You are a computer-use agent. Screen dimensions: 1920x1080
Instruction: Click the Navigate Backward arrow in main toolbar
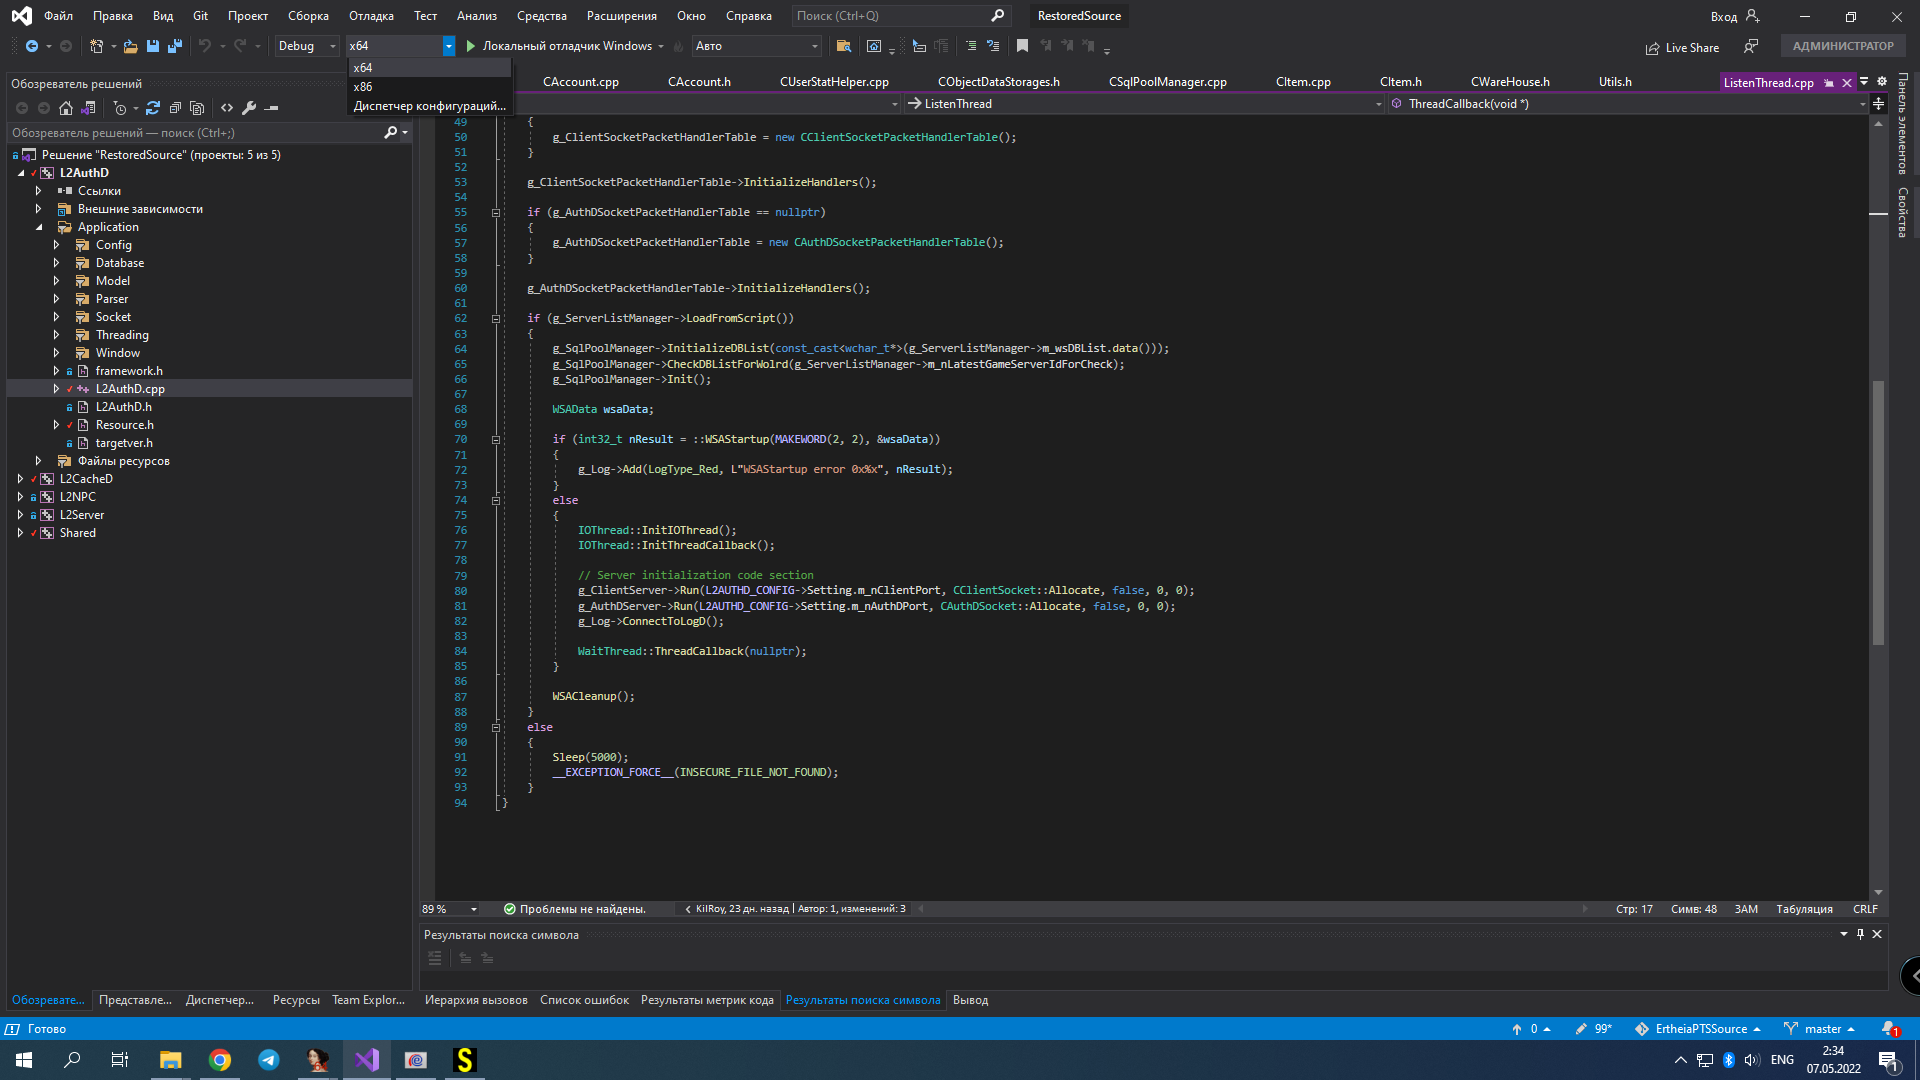point(32,46)
